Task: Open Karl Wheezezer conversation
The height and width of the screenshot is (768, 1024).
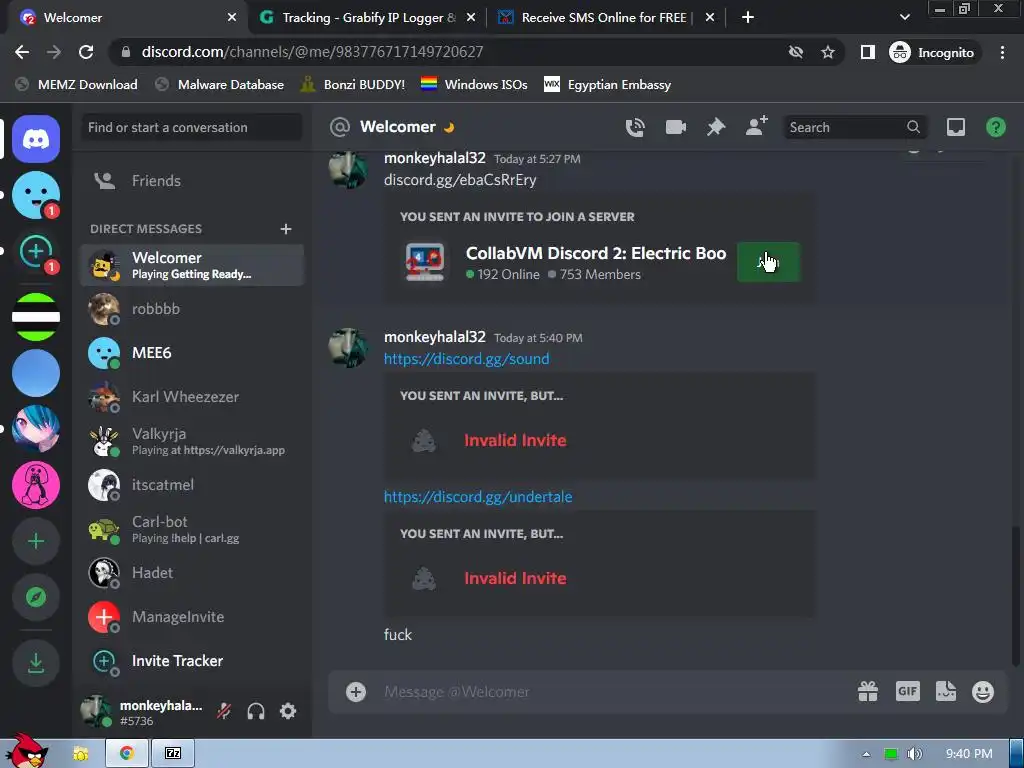Action: pos(192,397)
